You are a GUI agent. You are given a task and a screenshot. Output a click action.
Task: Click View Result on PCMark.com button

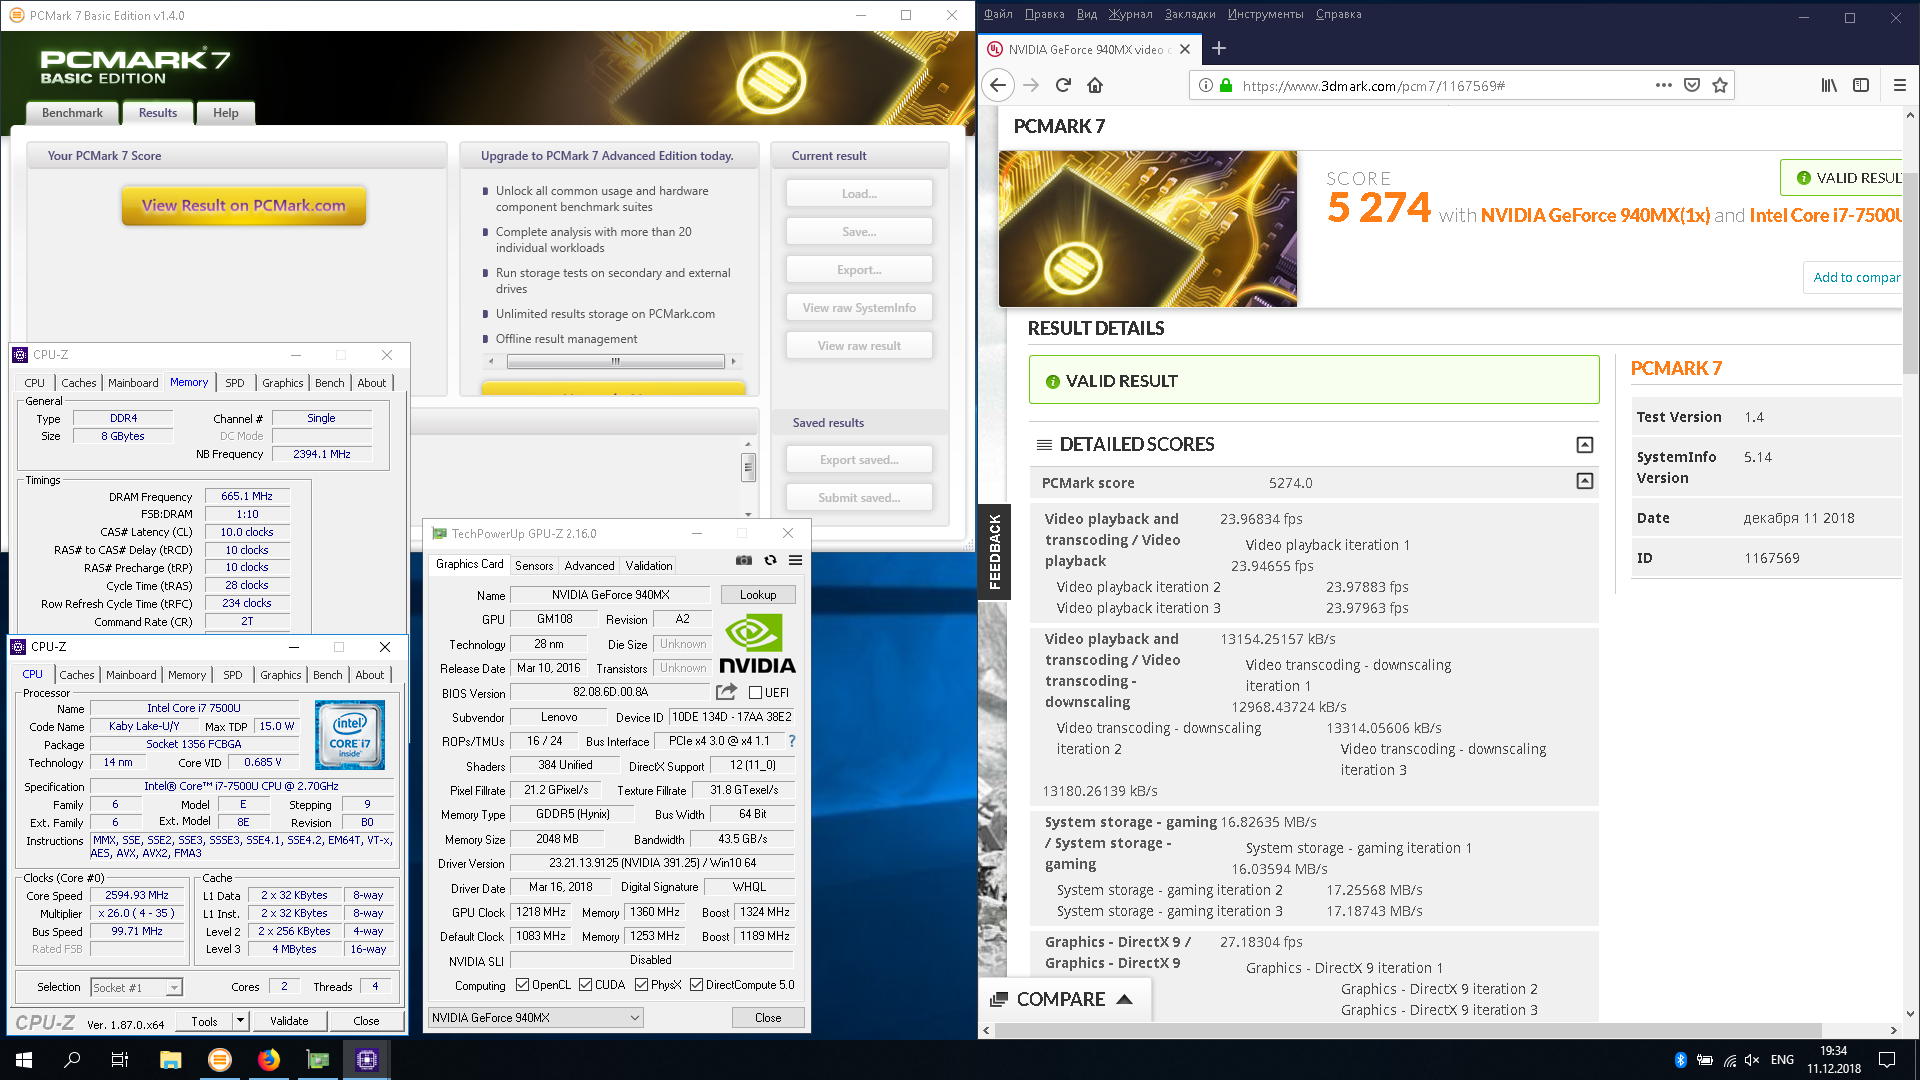244,205
